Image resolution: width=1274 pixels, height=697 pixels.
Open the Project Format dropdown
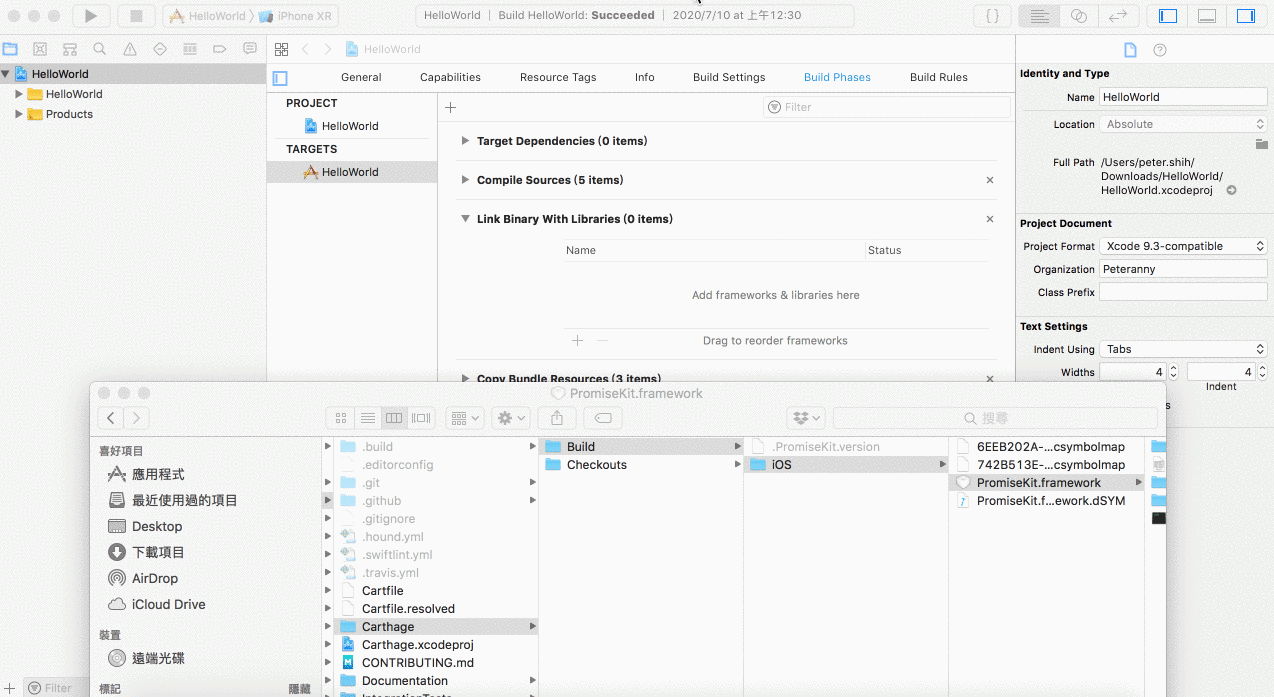1183,246
